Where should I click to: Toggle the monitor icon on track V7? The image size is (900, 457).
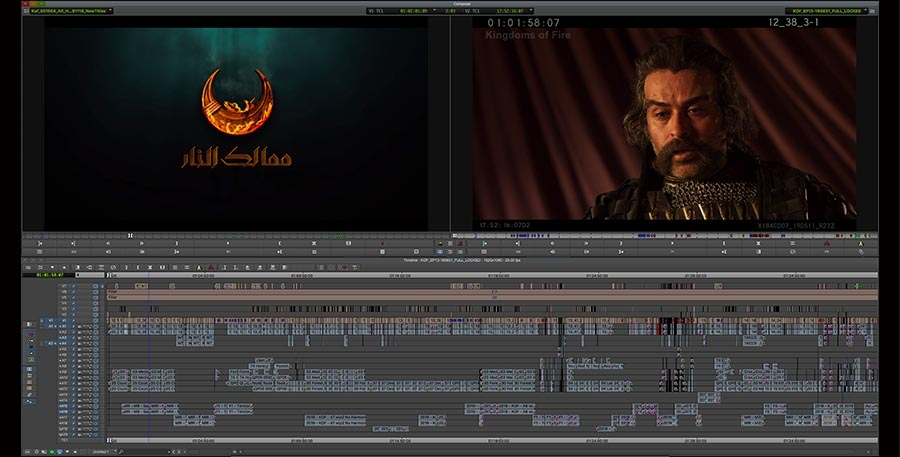pyautogui.click(x=95, y=286)
